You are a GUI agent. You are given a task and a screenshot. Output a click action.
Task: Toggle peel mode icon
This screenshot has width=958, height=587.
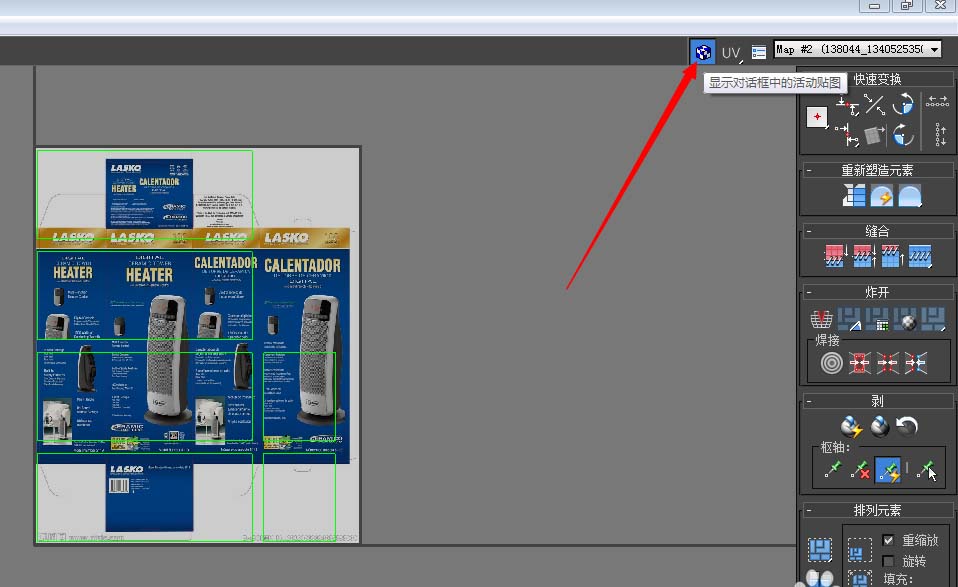click(879, 426)
